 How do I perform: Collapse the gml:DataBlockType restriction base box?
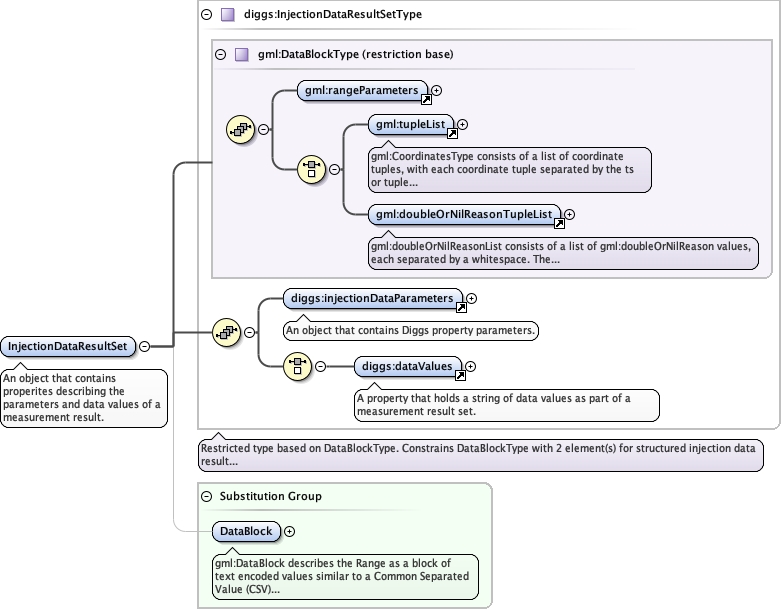pyautogui.click(x=221, y=54)
